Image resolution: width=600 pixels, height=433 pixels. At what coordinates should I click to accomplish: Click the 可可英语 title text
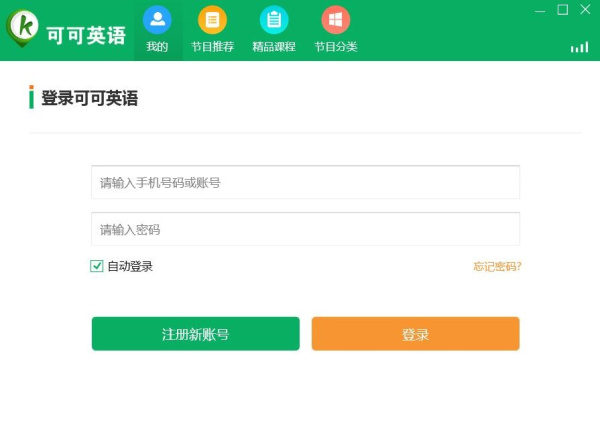pos(86,36)
